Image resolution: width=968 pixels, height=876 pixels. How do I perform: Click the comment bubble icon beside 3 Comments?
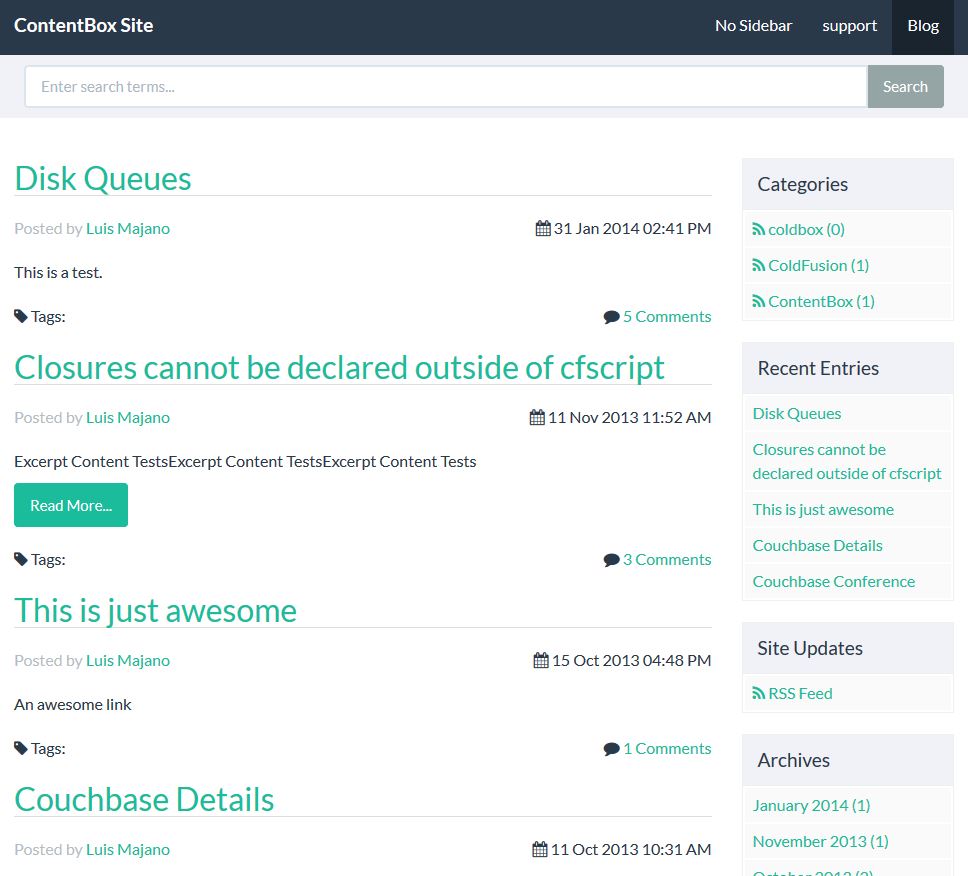(611, 560)
